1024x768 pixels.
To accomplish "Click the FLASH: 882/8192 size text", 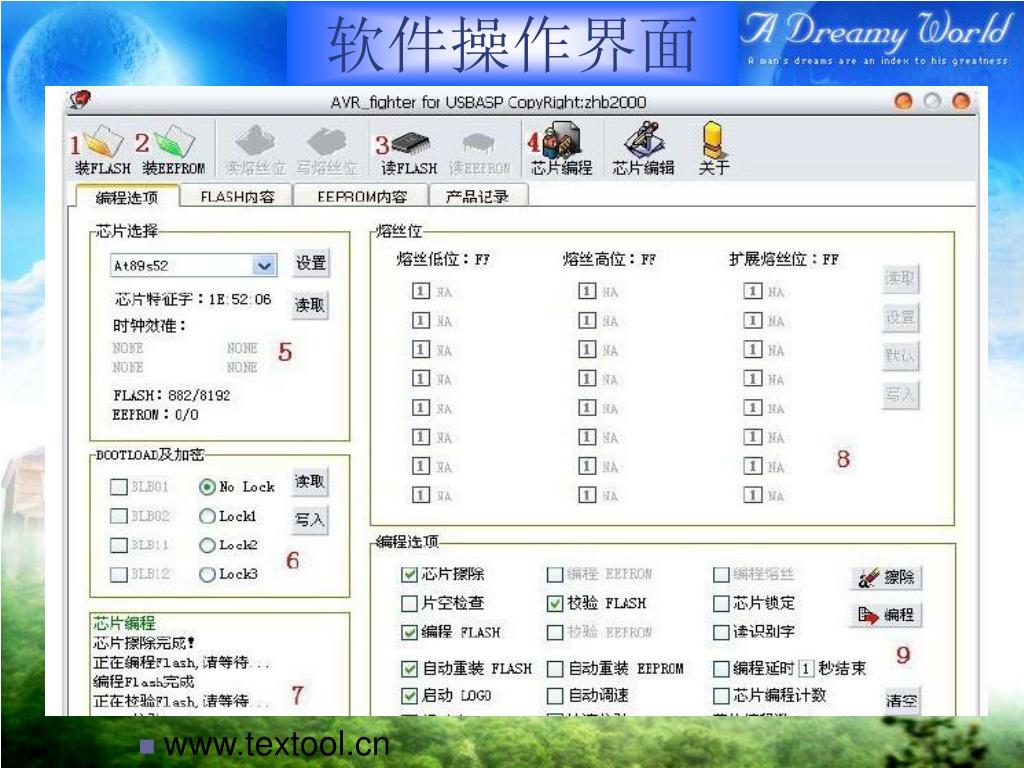I will [x=171, y=395].
